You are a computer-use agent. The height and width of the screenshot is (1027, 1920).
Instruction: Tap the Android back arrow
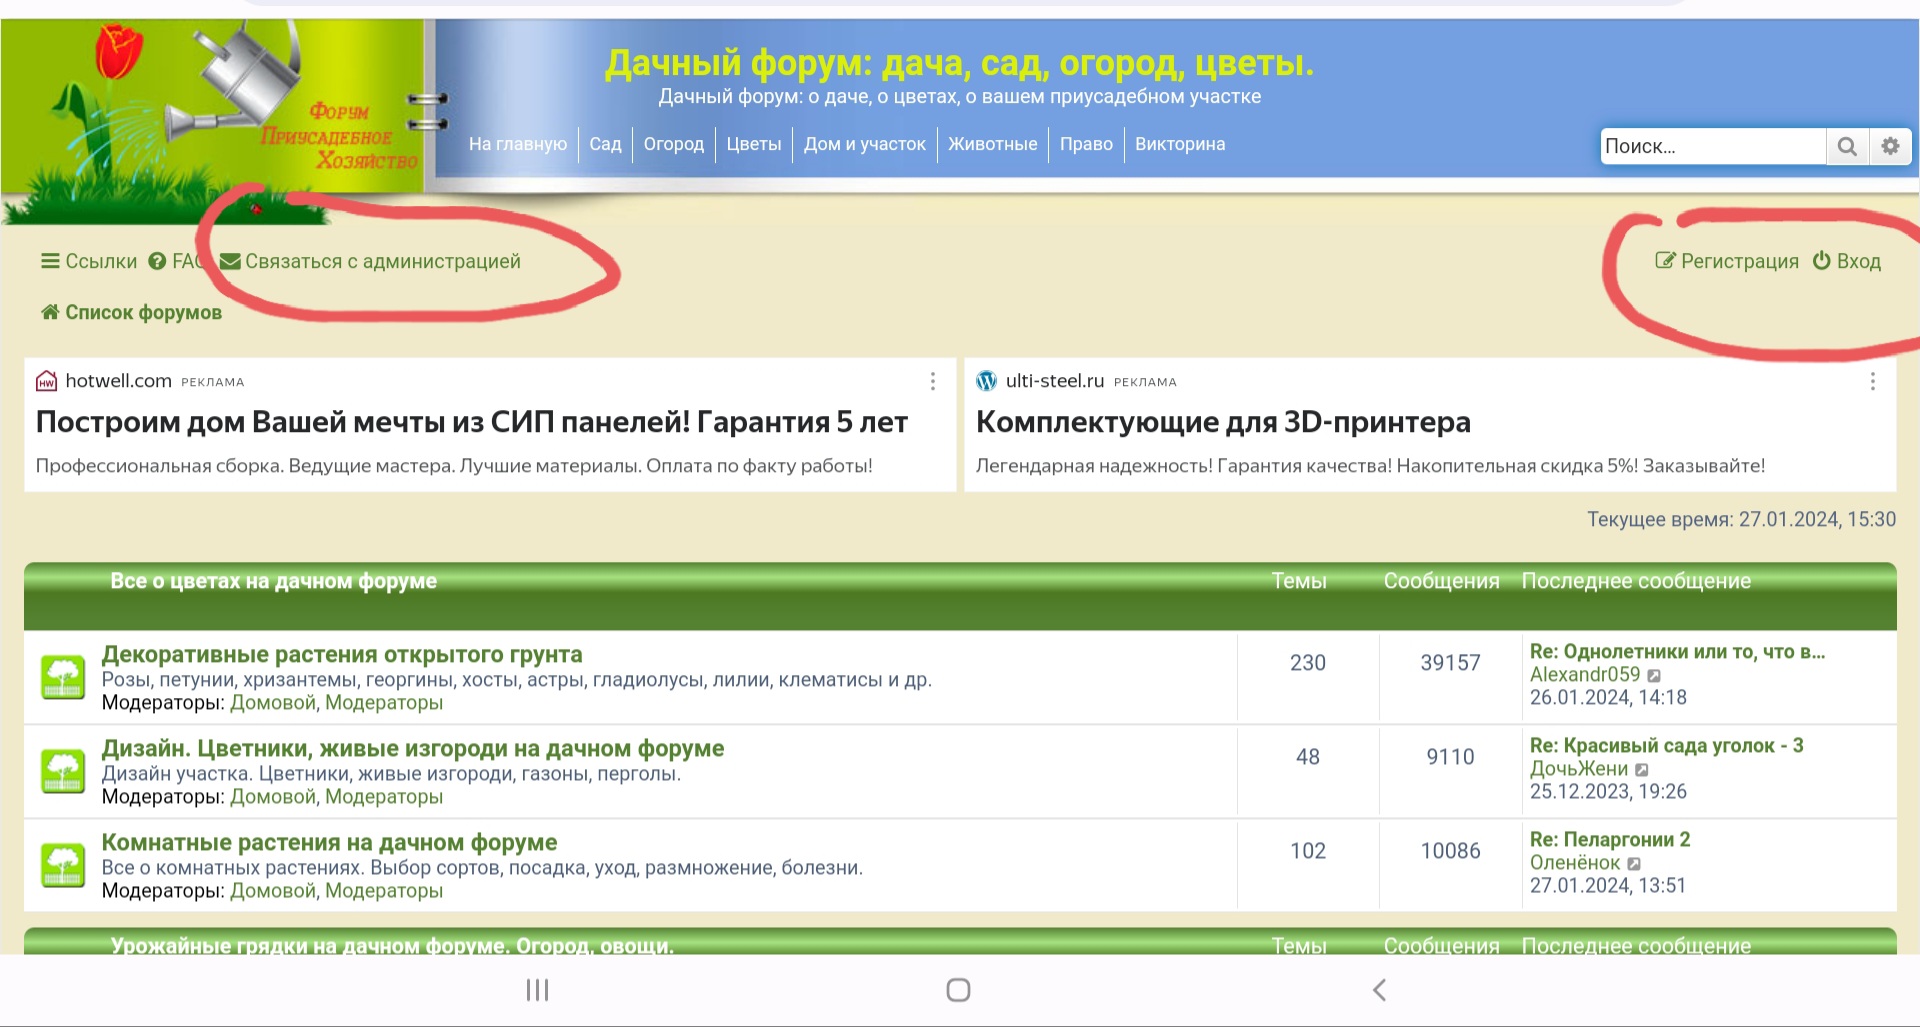(1379, 990)
